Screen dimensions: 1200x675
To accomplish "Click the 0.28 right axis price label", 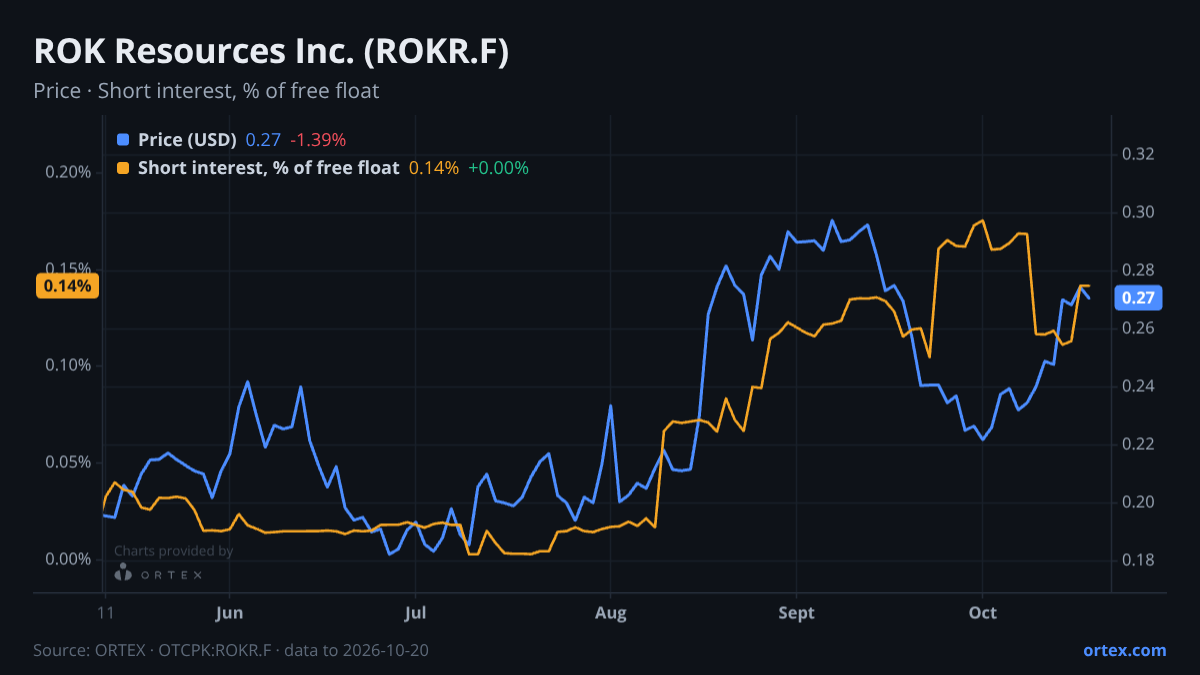I will point(1139,271).
